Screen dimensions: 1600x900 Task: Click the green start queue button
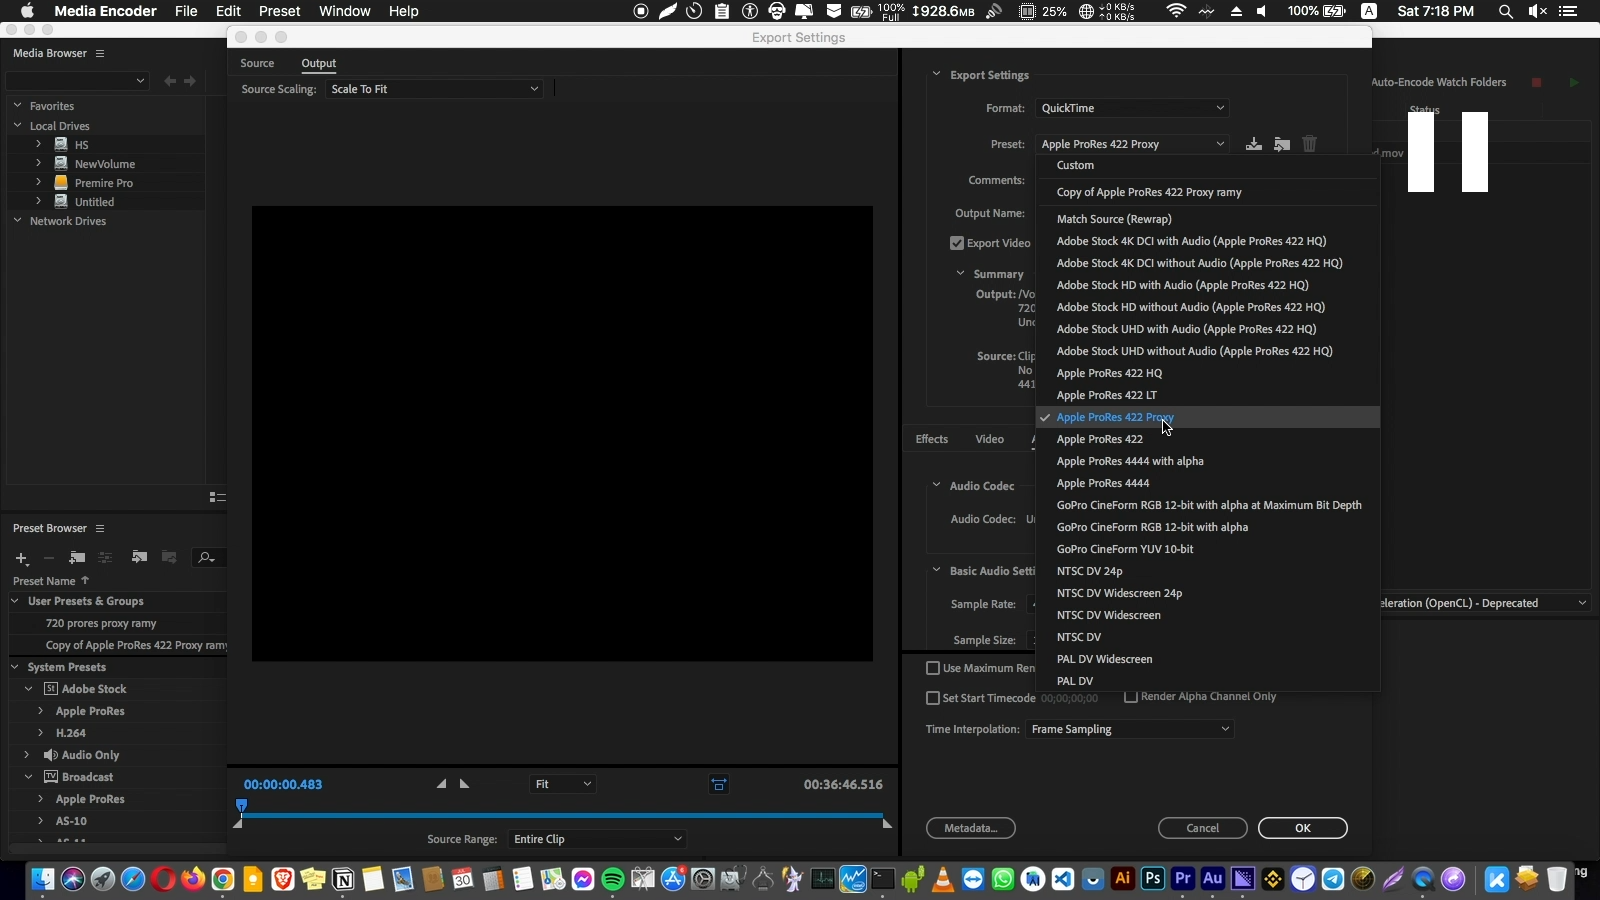pyautogui.click(x=1574, y=82)
